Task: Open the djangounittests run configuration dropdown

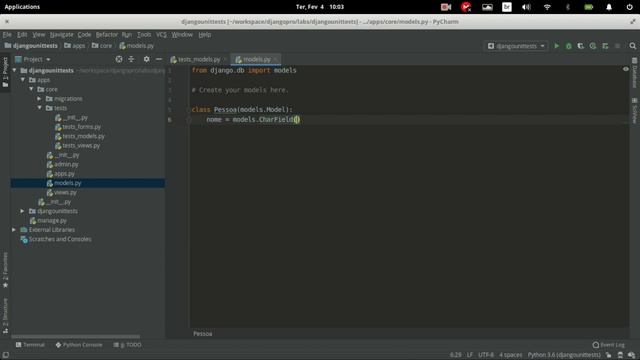Action: tap(516, 46)
